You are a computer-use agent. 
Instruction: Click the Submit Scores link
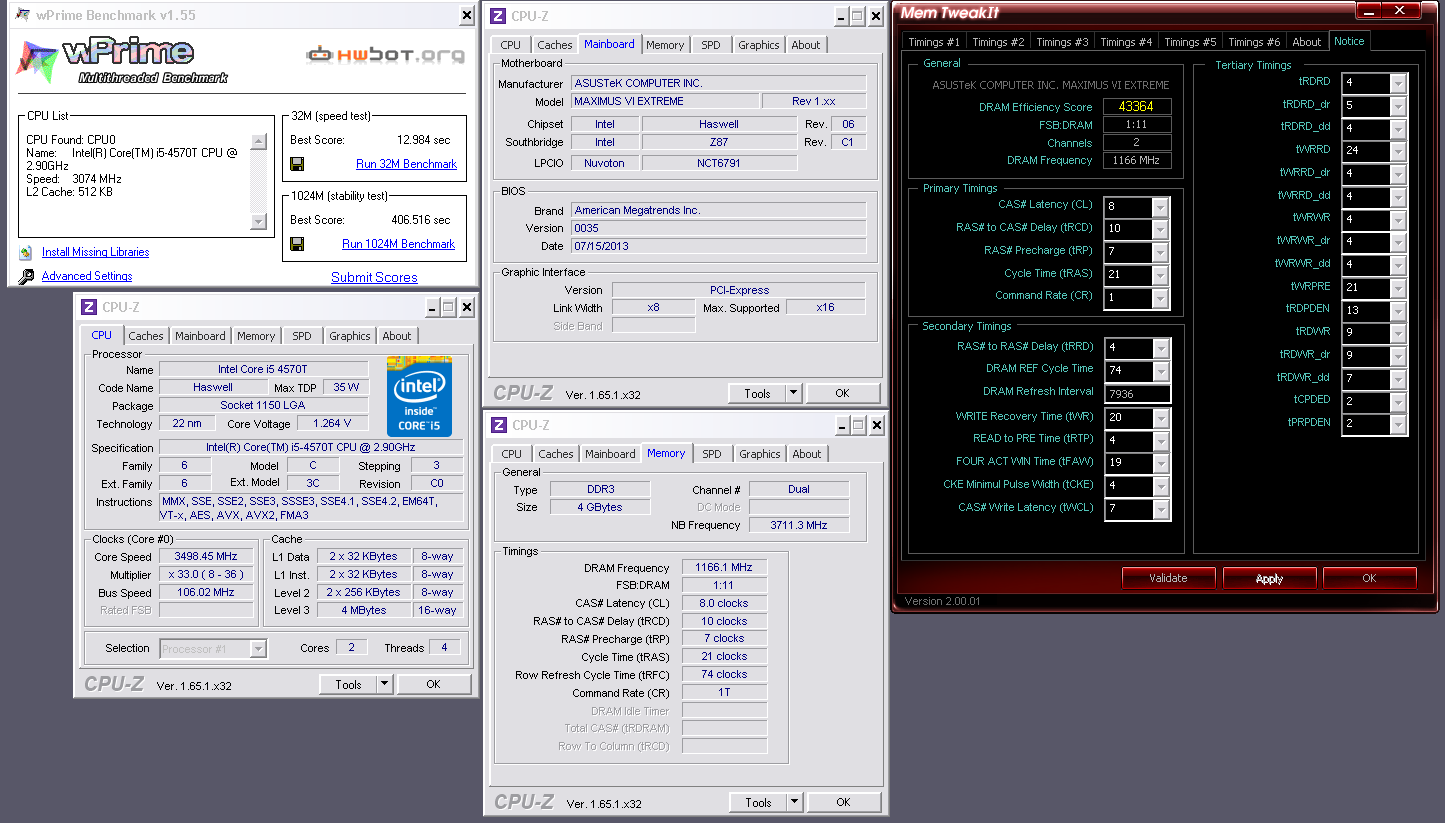tap(374, 278)
